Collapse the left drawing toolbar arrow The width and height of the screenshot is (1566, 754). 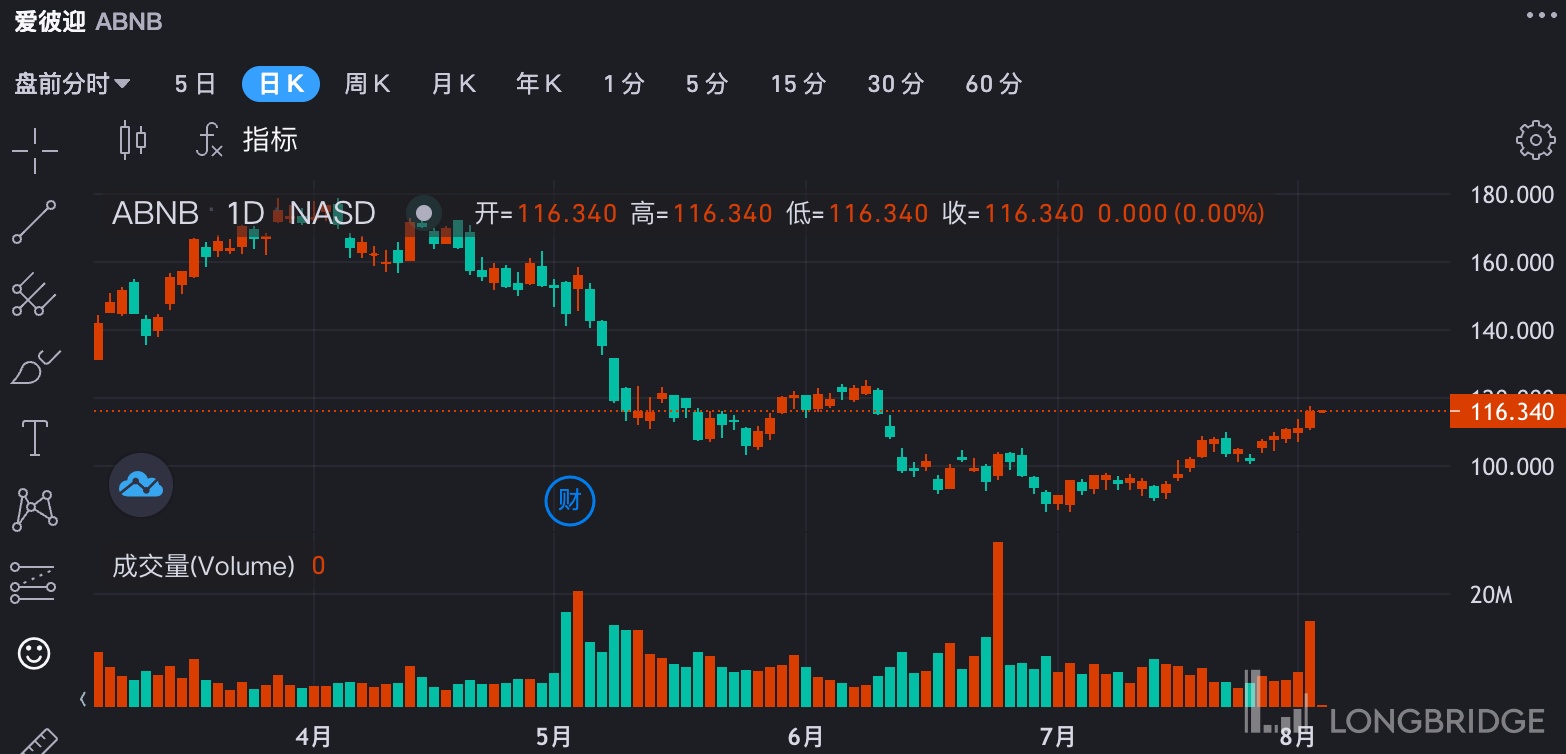coord(83,698)
